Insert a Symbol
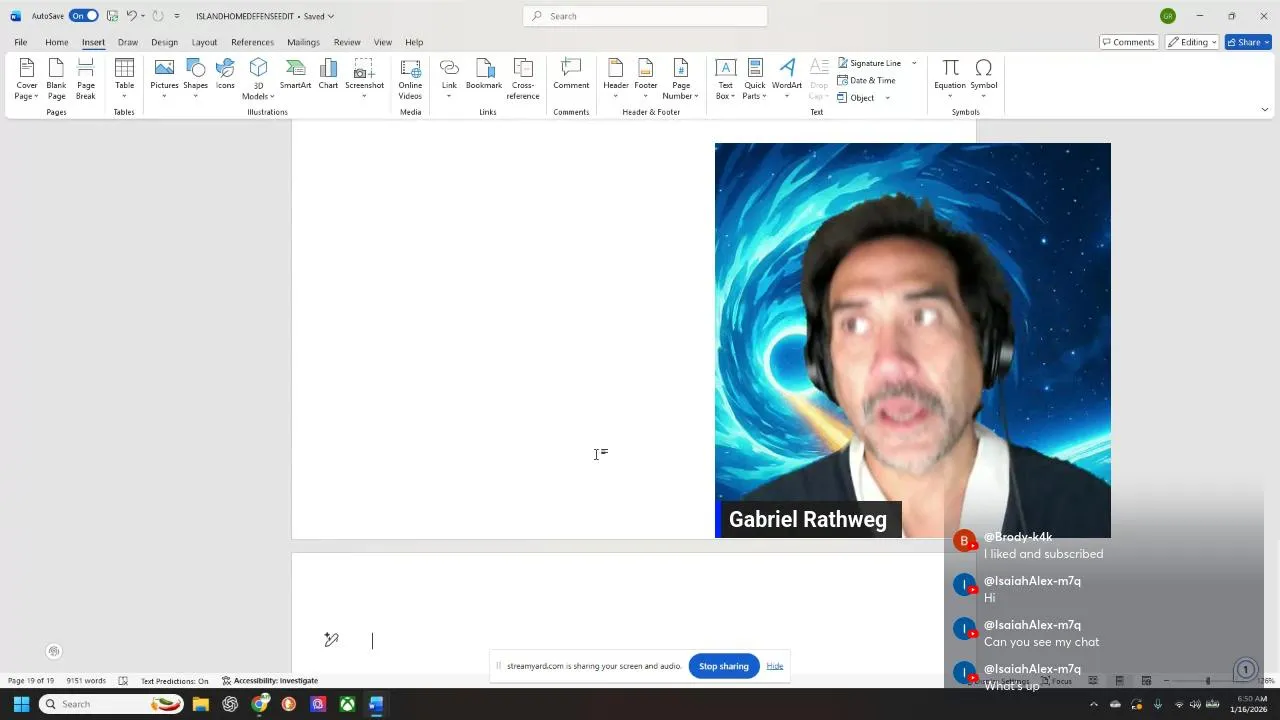The height and width of the screenshot is (720, 1280). tap(984, 79)
